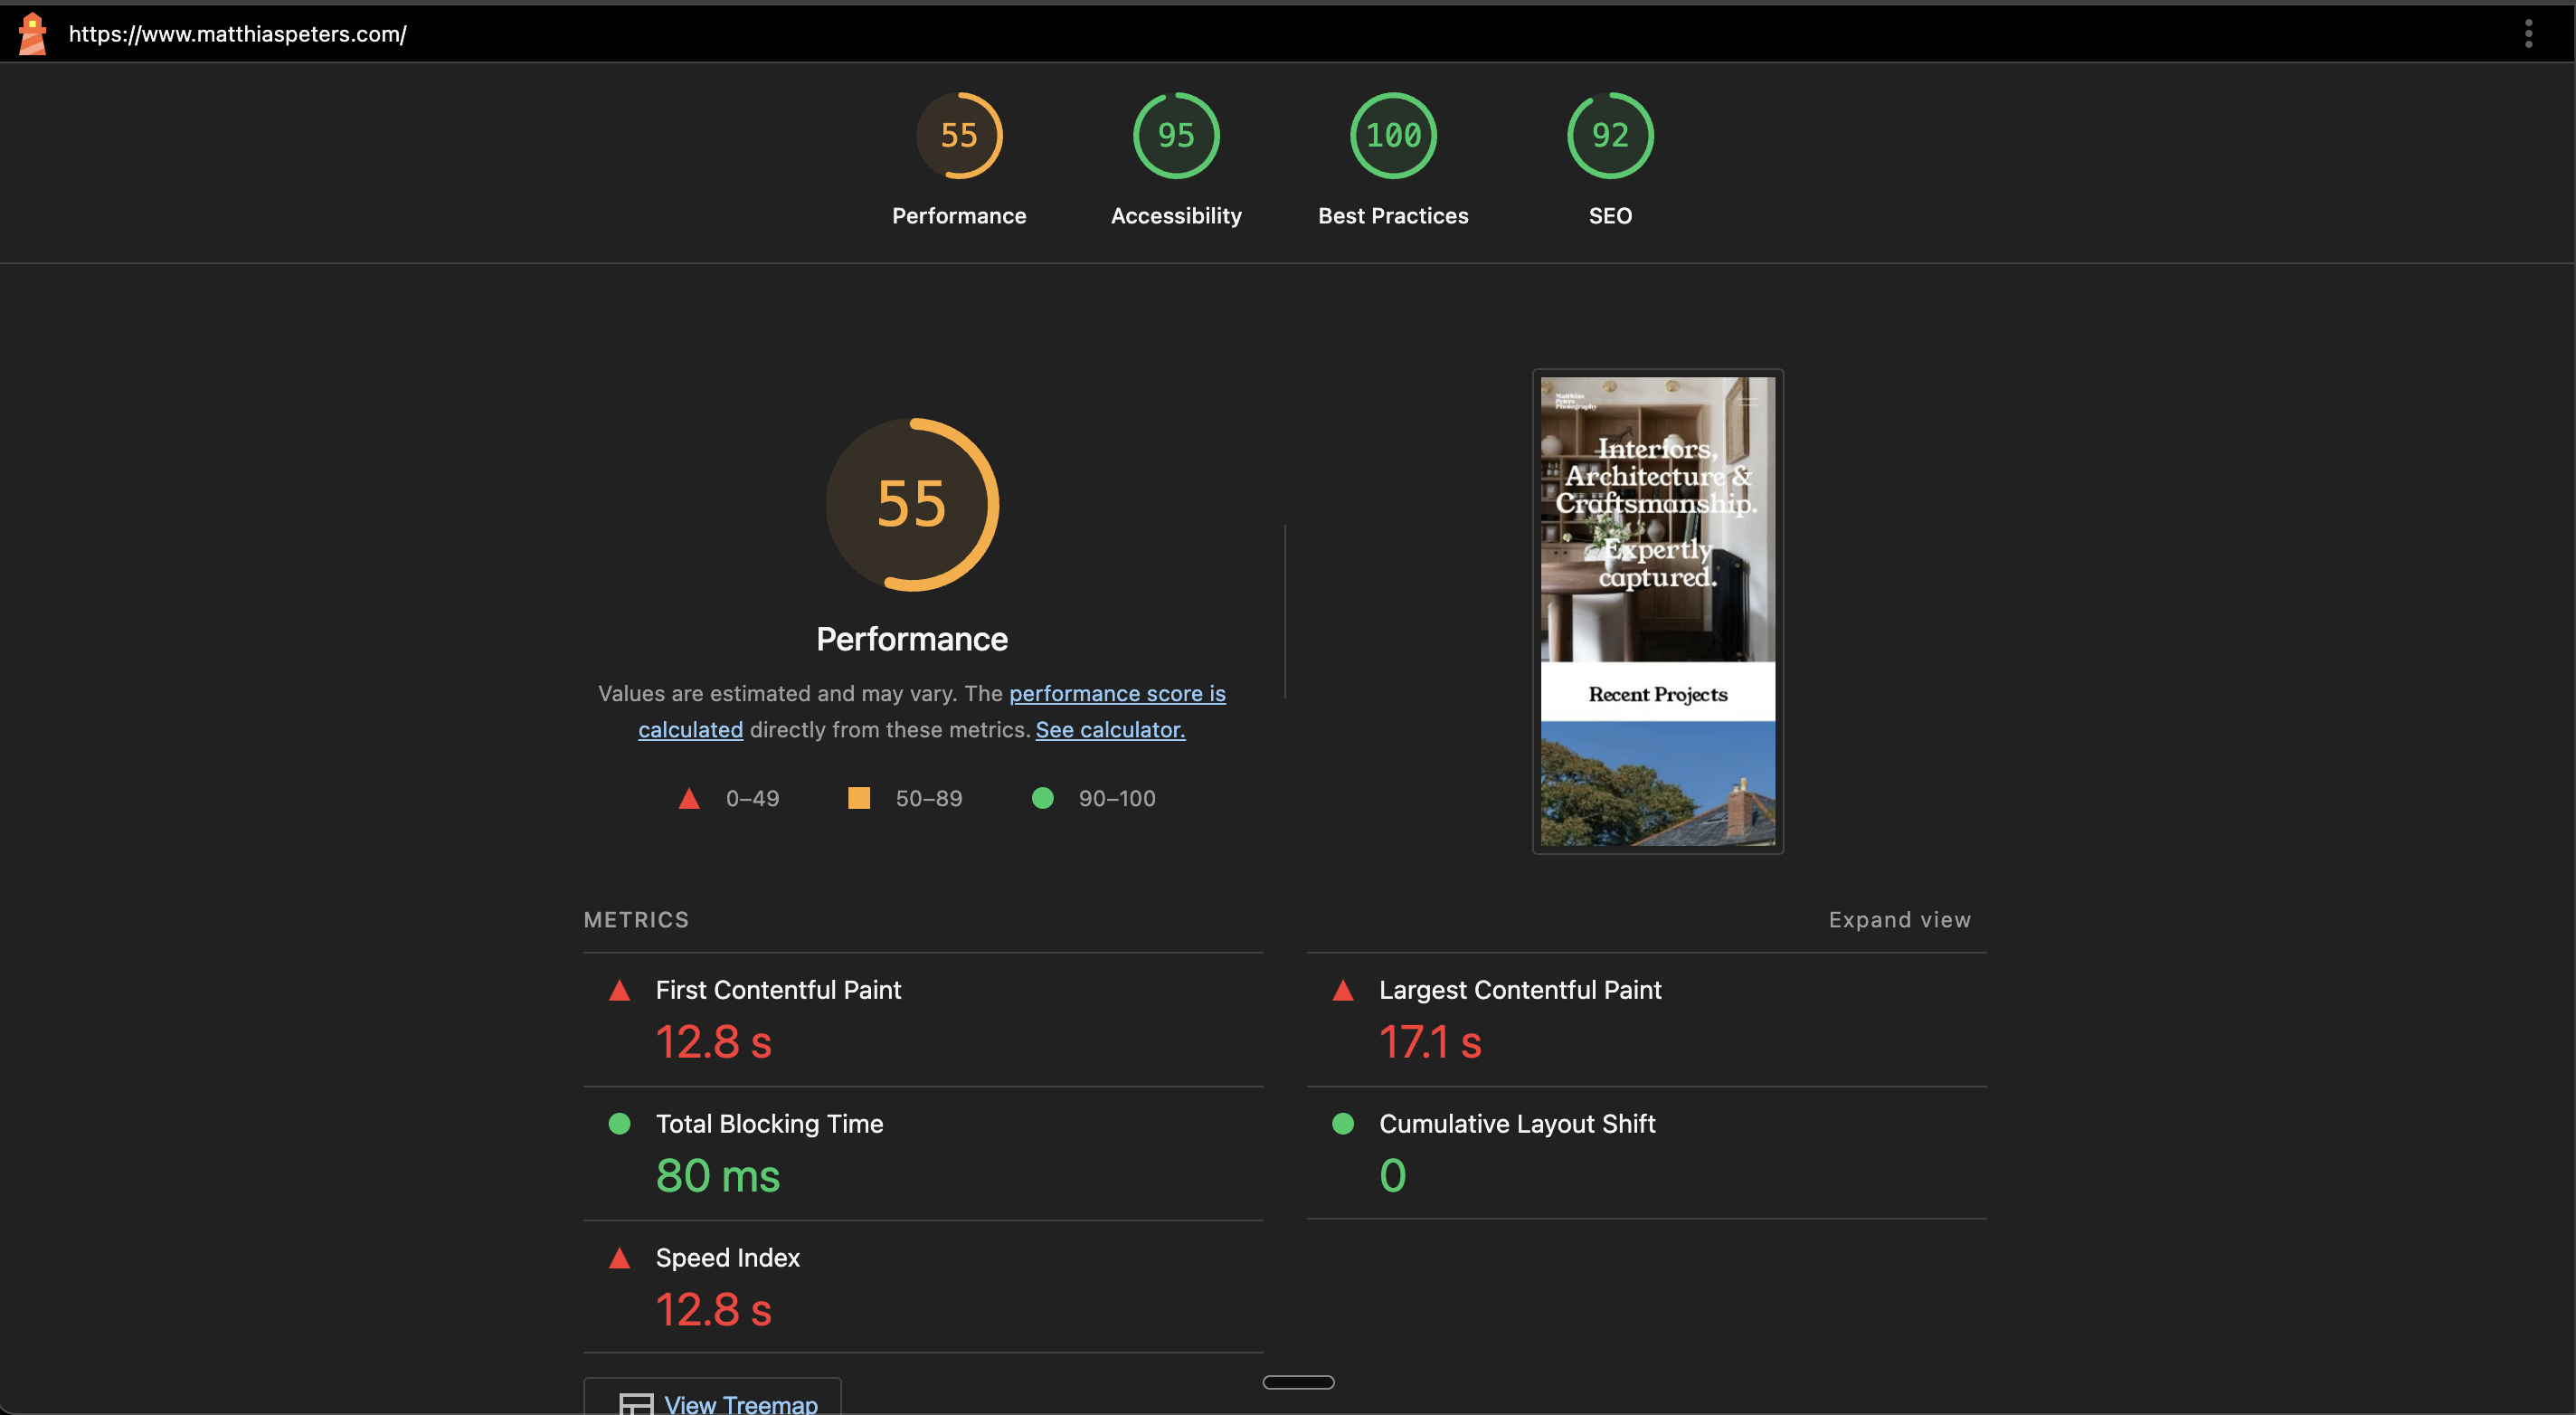Click the large 55 Performance gauge
The image size is (2576, 1415).
911,504
